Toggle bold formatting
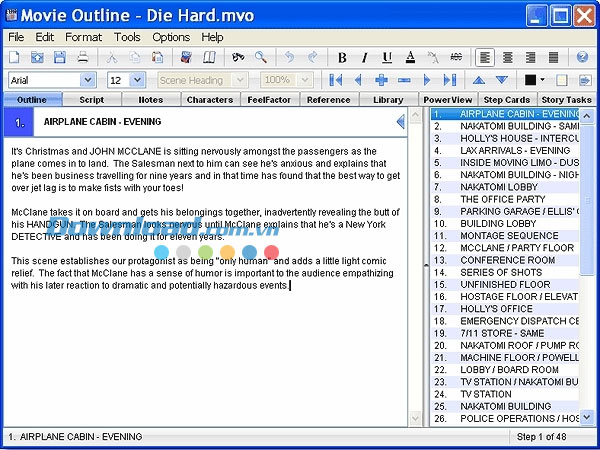 coord(342,57)
